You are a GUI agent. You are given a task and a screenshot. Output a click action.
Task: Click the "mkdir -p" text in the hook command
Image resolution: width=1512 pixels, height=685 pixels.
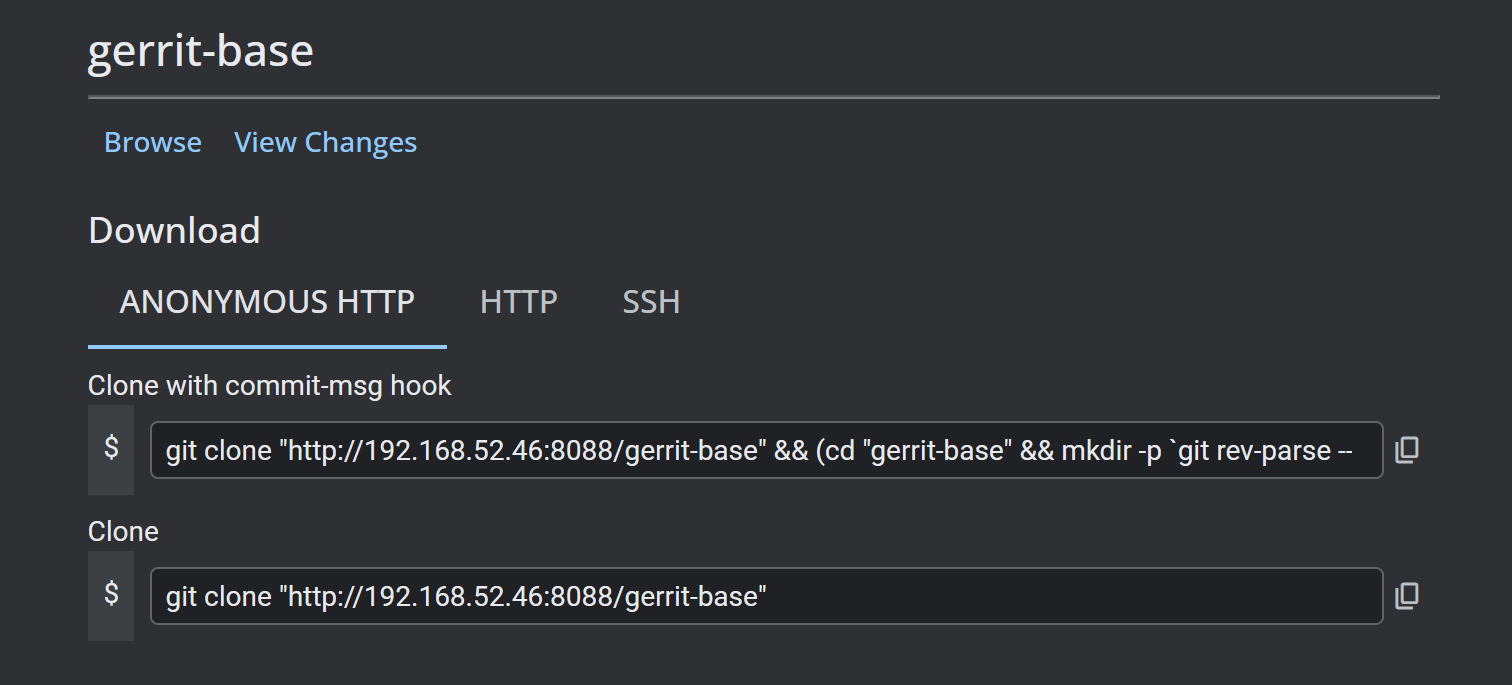(x=1112, y=450)
